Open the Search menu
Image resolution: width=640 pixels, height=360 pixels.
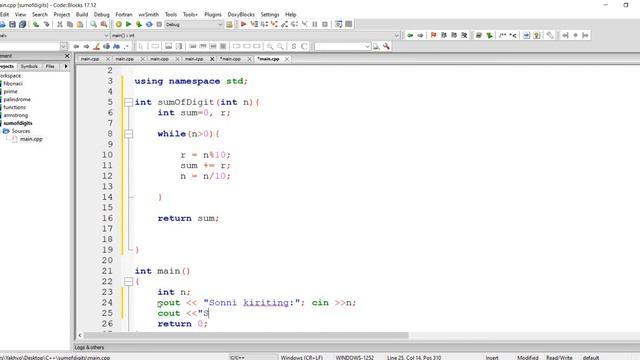click(x=40, y=14)
